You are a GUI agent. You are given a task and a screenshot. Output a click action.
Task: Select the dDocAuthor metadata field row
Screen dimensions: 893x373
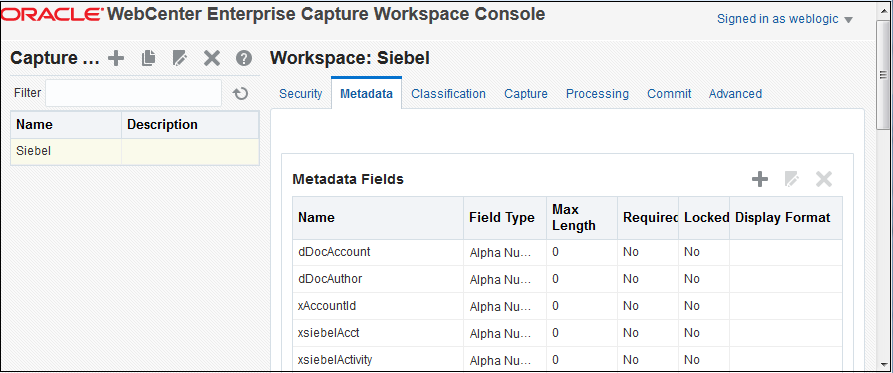[x=567, y=279]
